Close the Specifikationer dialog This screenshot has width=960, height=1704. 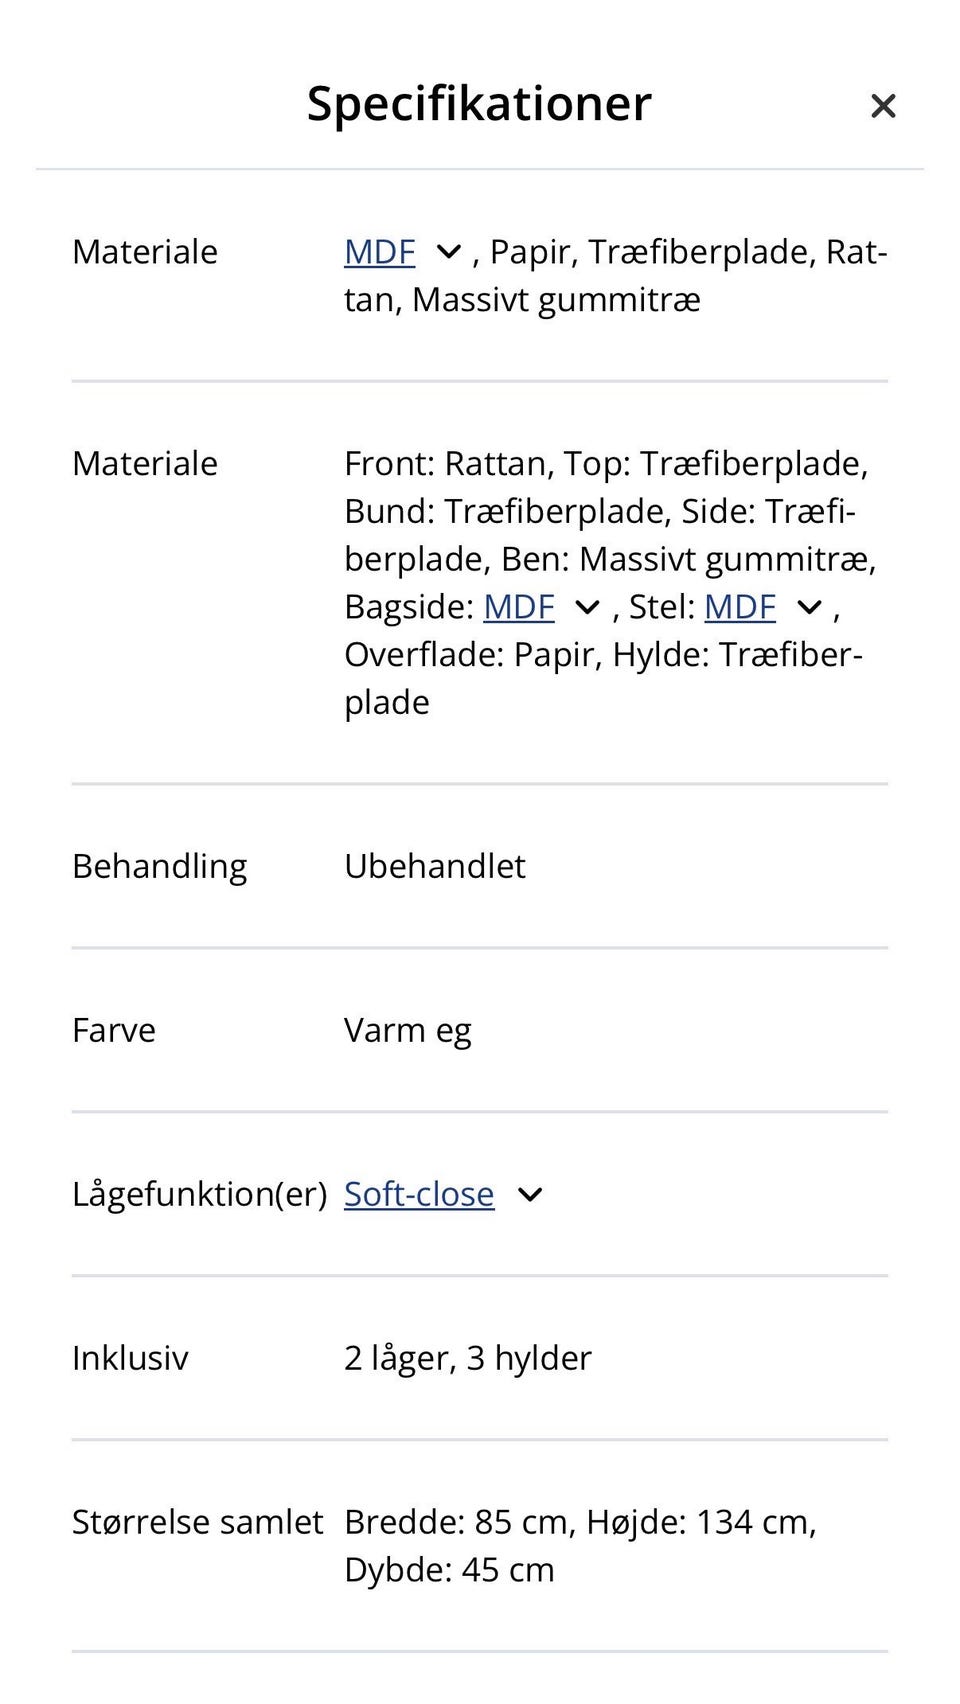pos(883,105)
